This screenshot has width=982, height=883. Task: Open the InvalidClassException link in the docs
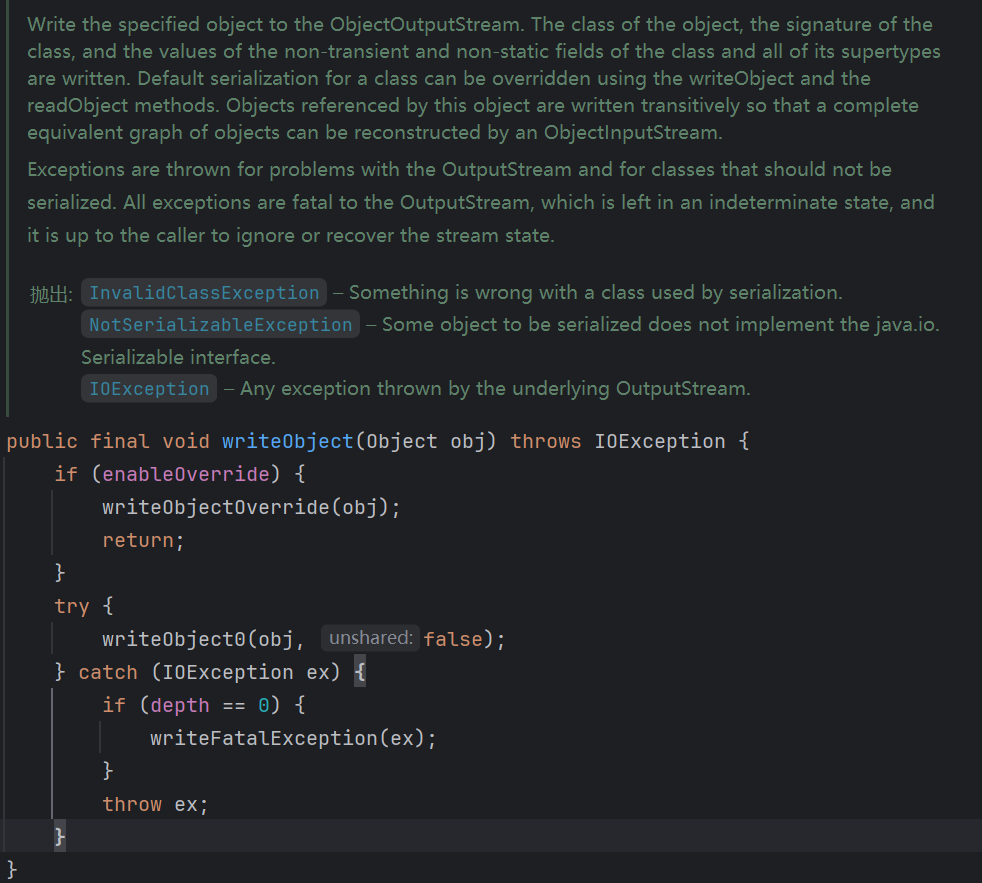click(204, 293)
